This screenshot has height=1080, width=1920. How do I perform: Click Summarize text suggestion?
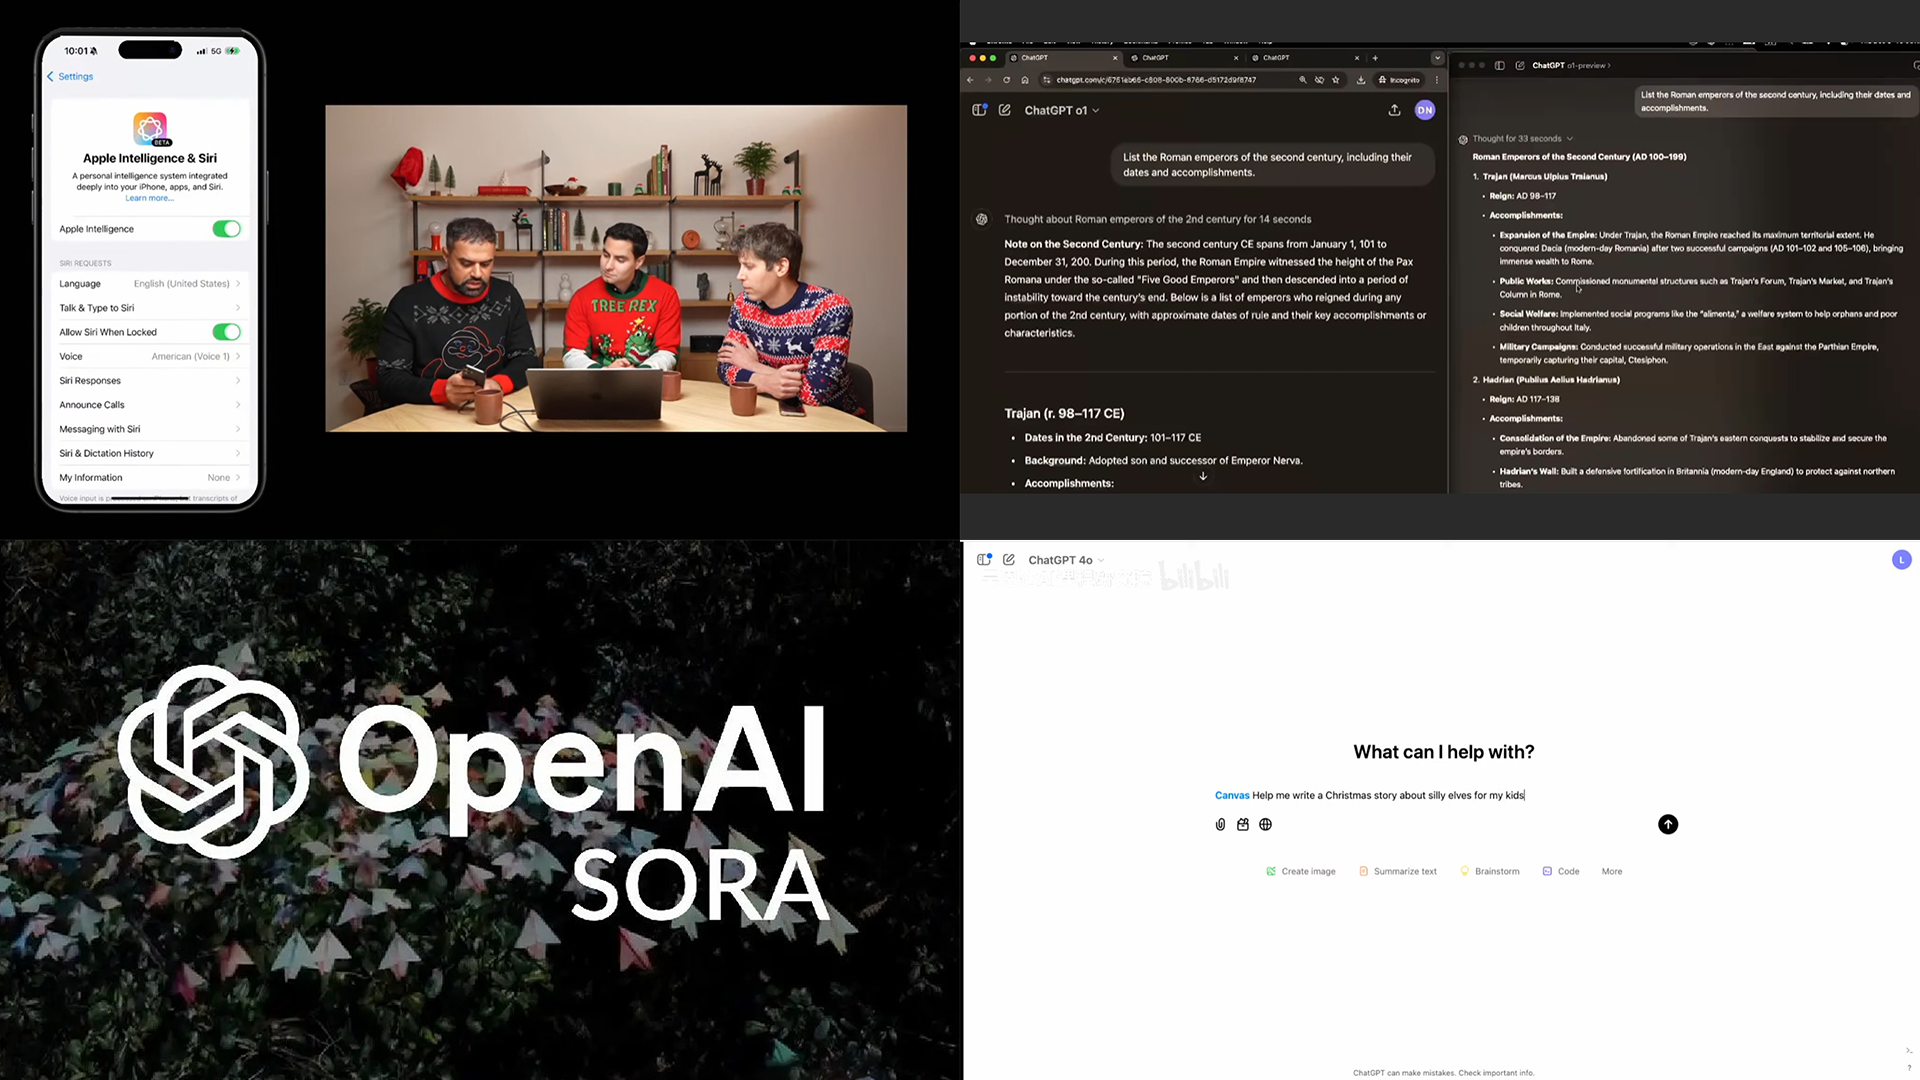coord(1398,872)
